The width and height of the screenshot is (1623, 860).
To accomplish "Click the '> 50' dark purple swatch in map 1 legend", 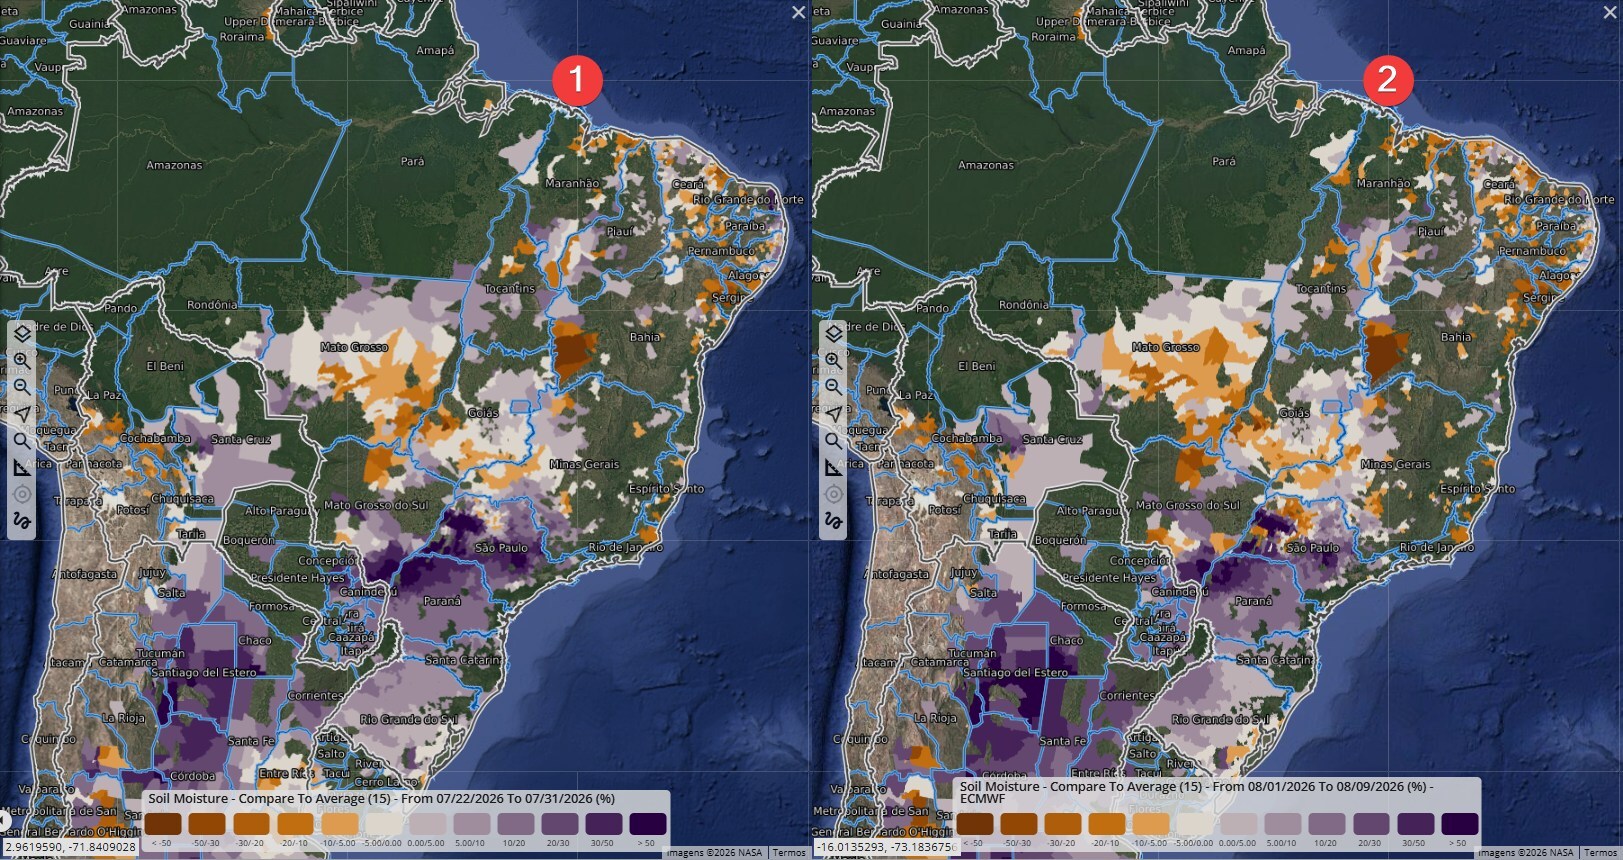I will 648,824.
